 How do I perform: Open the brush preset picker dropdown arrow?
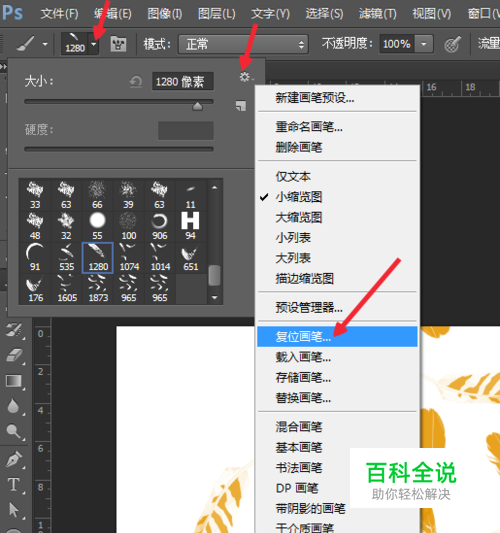94,44
